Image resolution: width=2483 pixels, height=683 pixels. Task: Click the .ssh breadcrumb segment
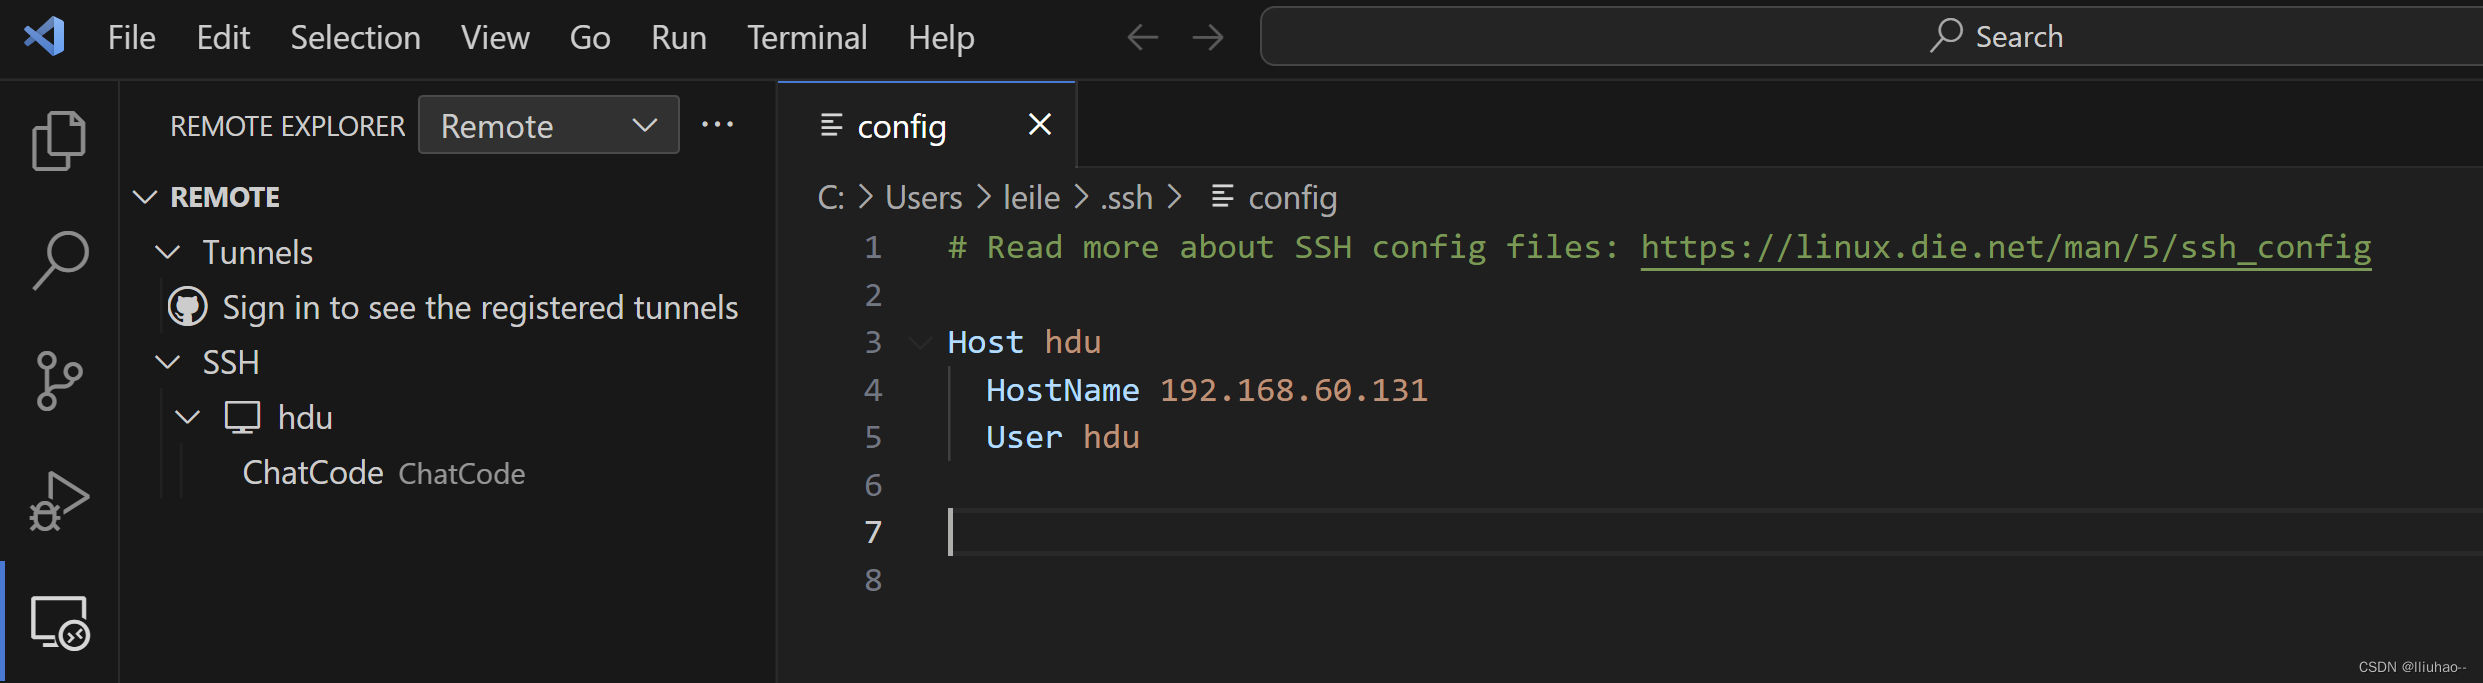[x=1126, y=198]
